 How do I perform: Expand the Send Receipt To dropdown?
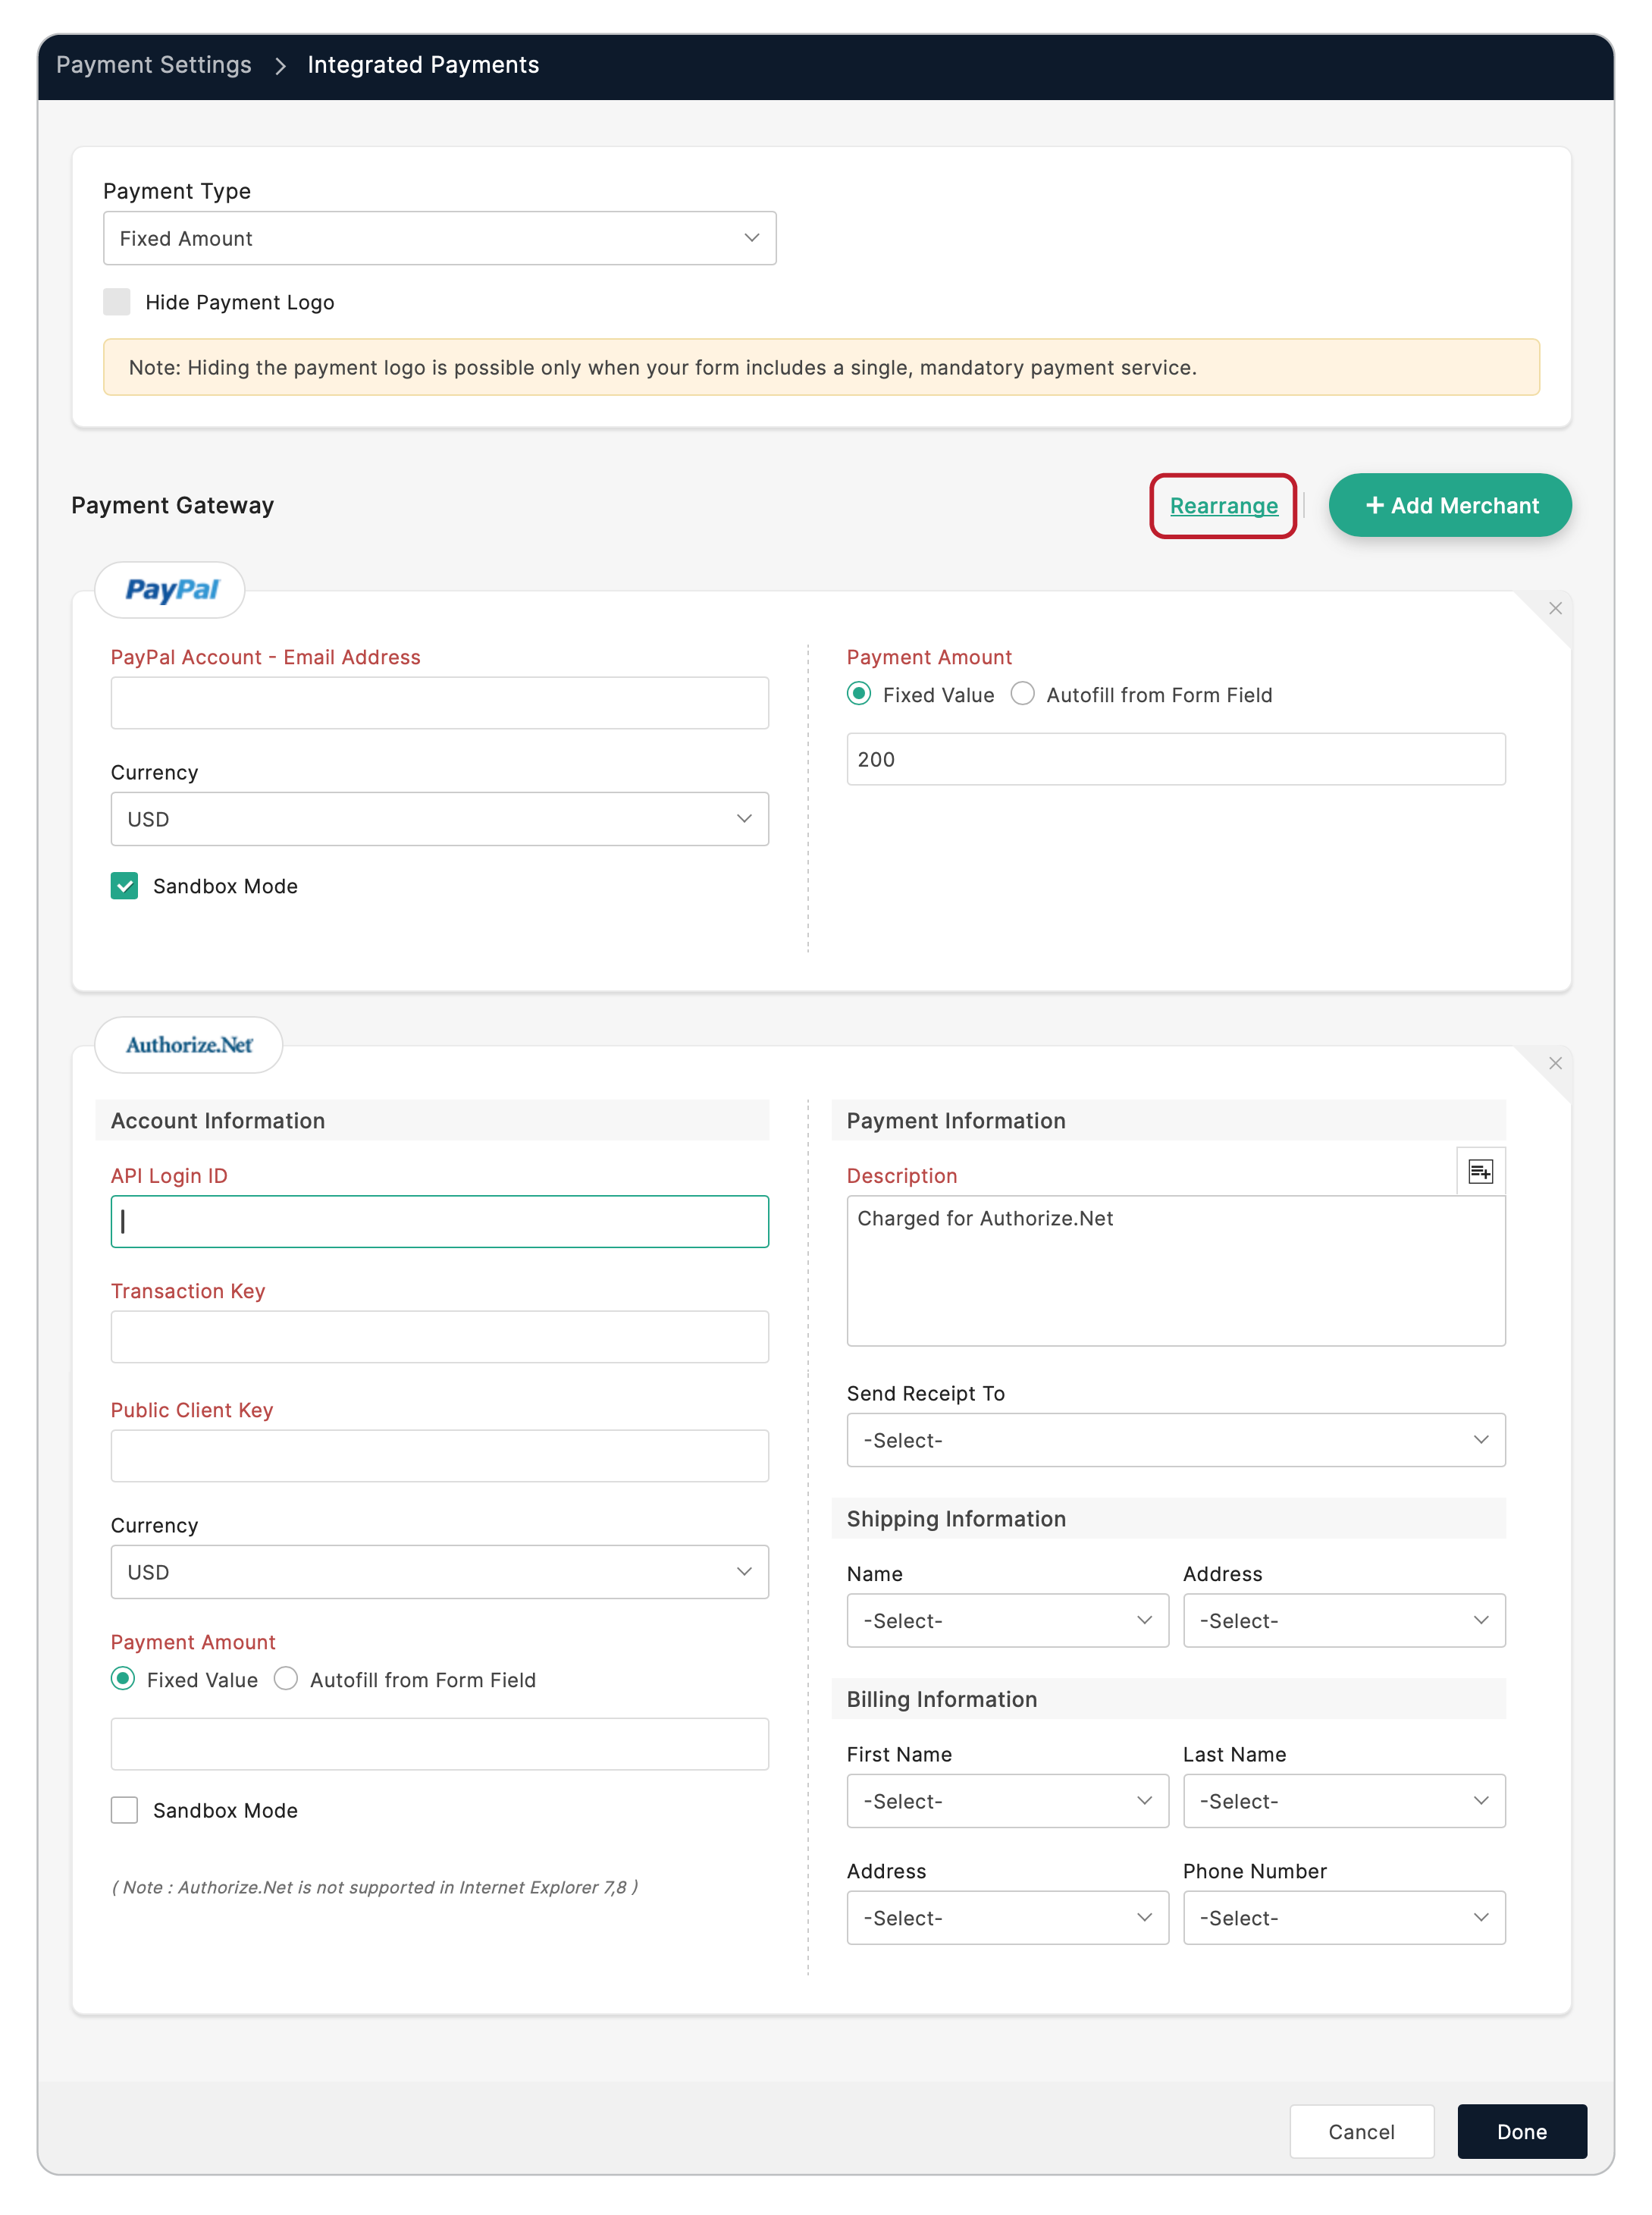[x=1175, y=1440]
